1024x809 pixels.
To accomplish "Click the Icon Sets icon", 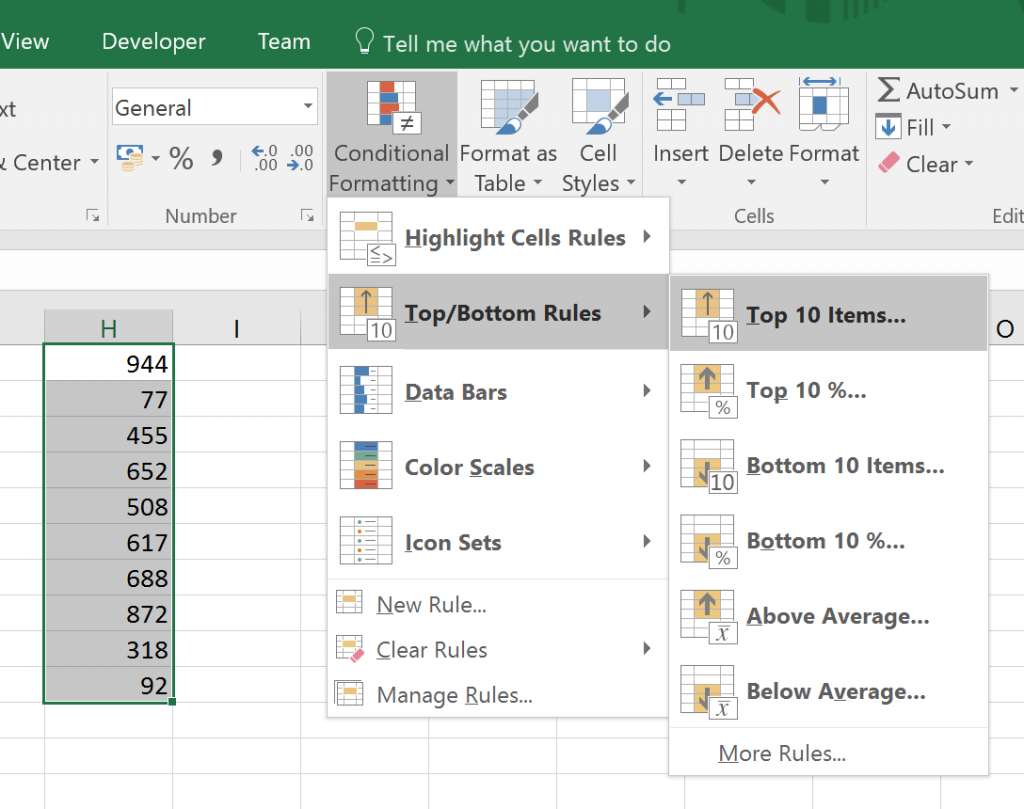I will [x=366, y=541].
